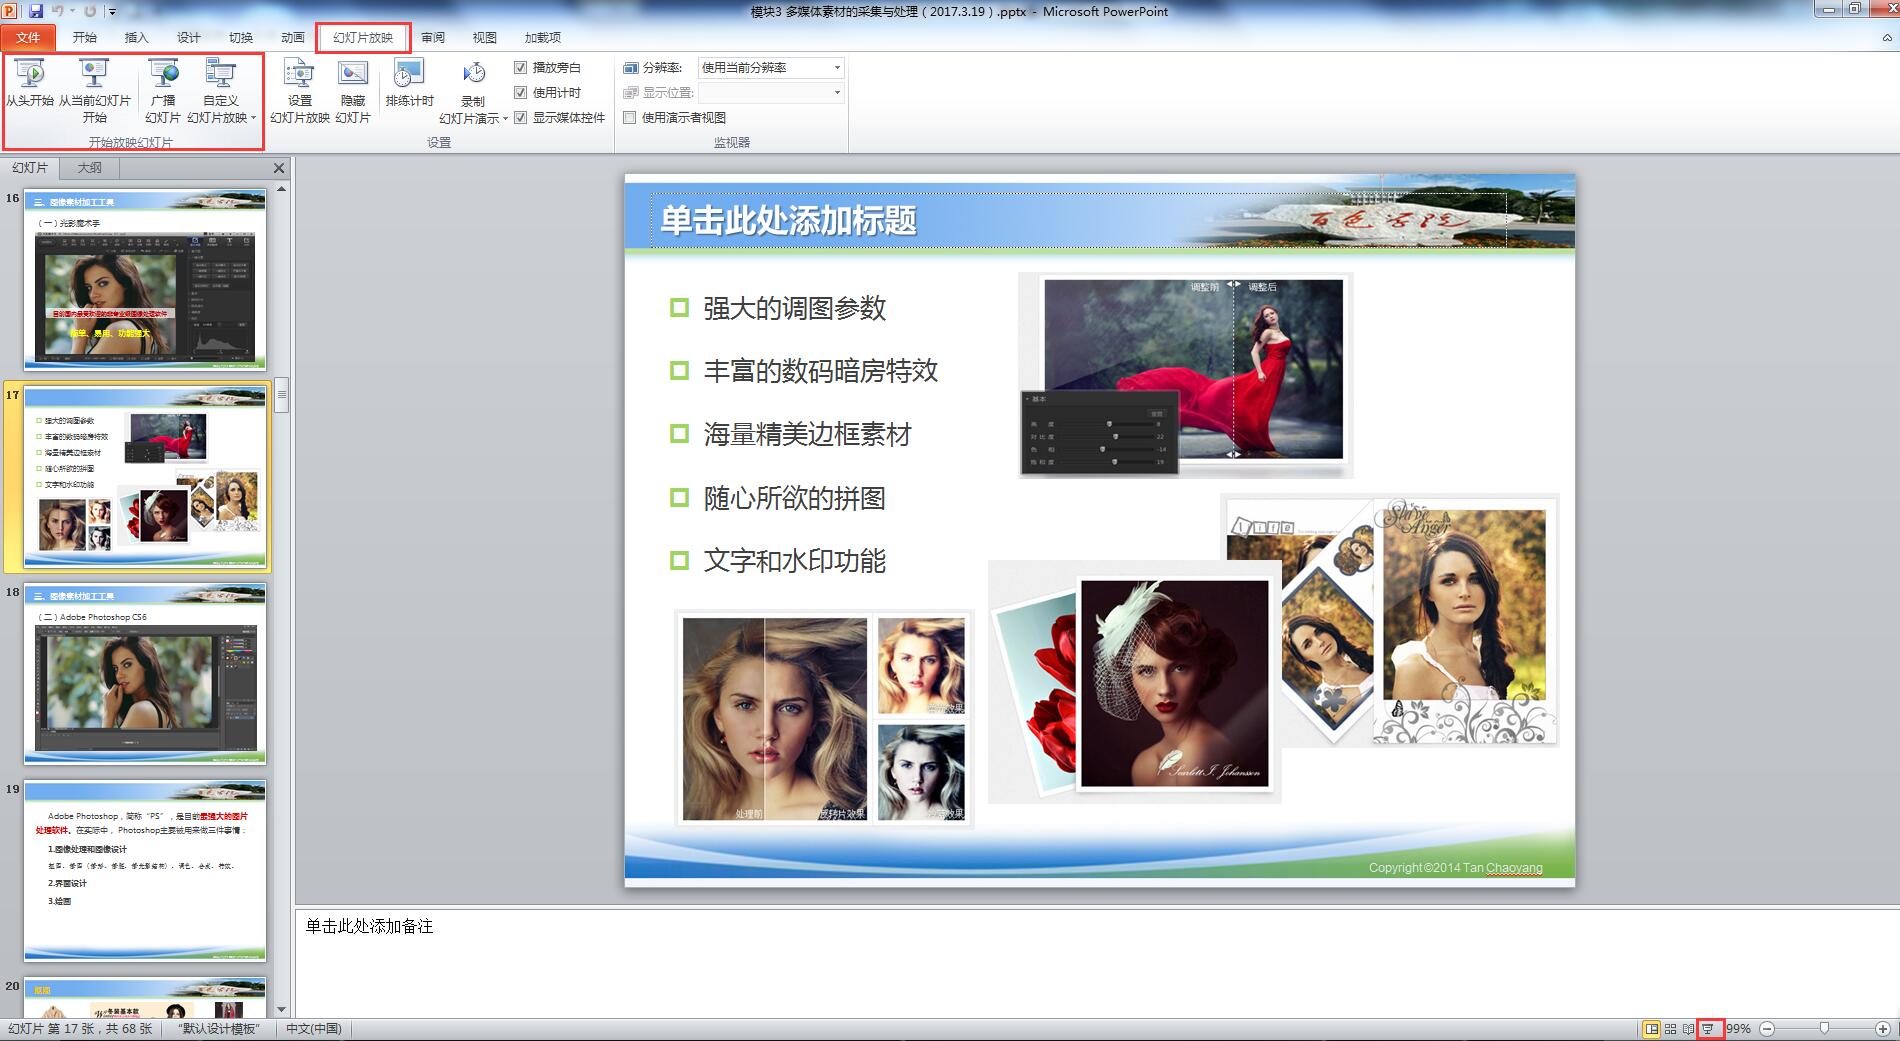Click the zoom out minus button
This screenshot has width=1900, height=1041.
point(1767,1028)
